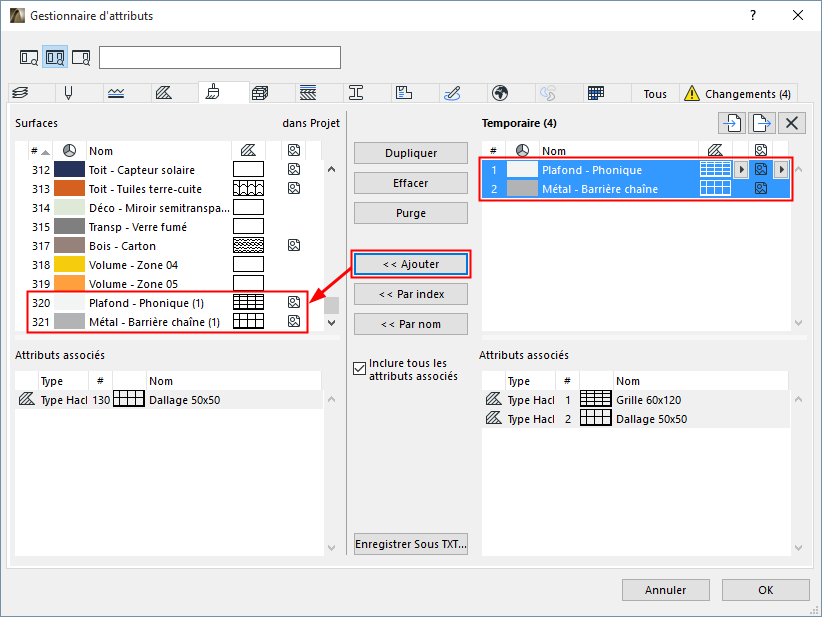Click the Annuler button
This screenshot has height=617, width=822.
[666, 590]
